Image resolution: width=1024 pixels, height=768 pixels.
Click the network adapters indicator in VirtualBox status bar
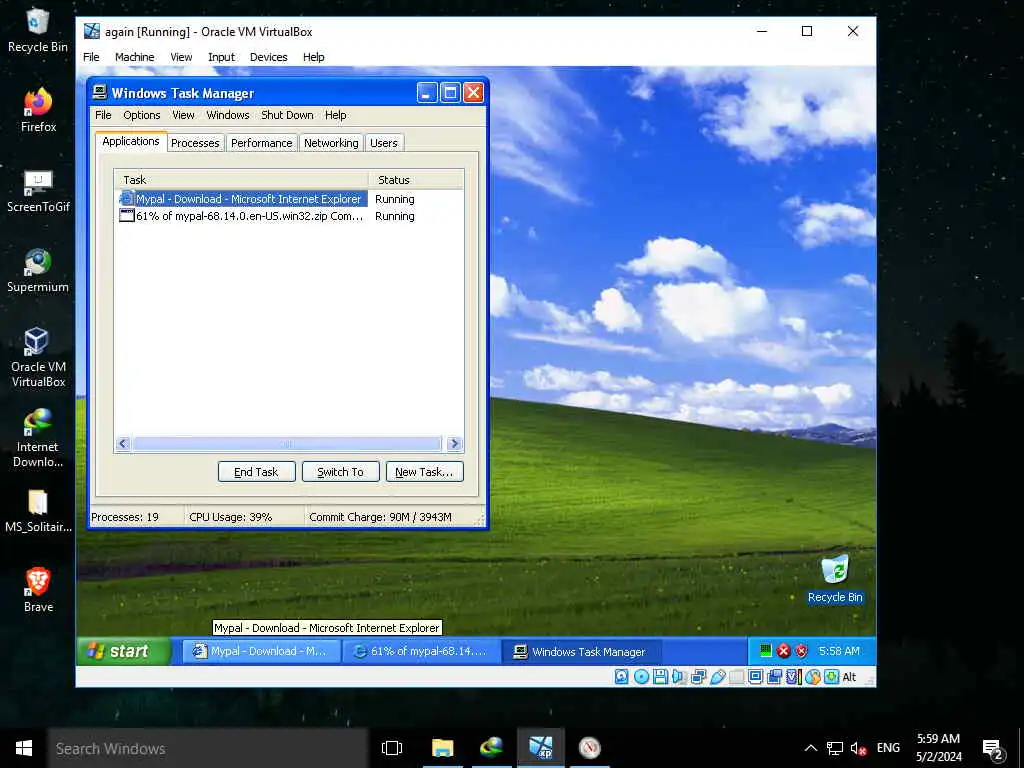coord(698,677)
